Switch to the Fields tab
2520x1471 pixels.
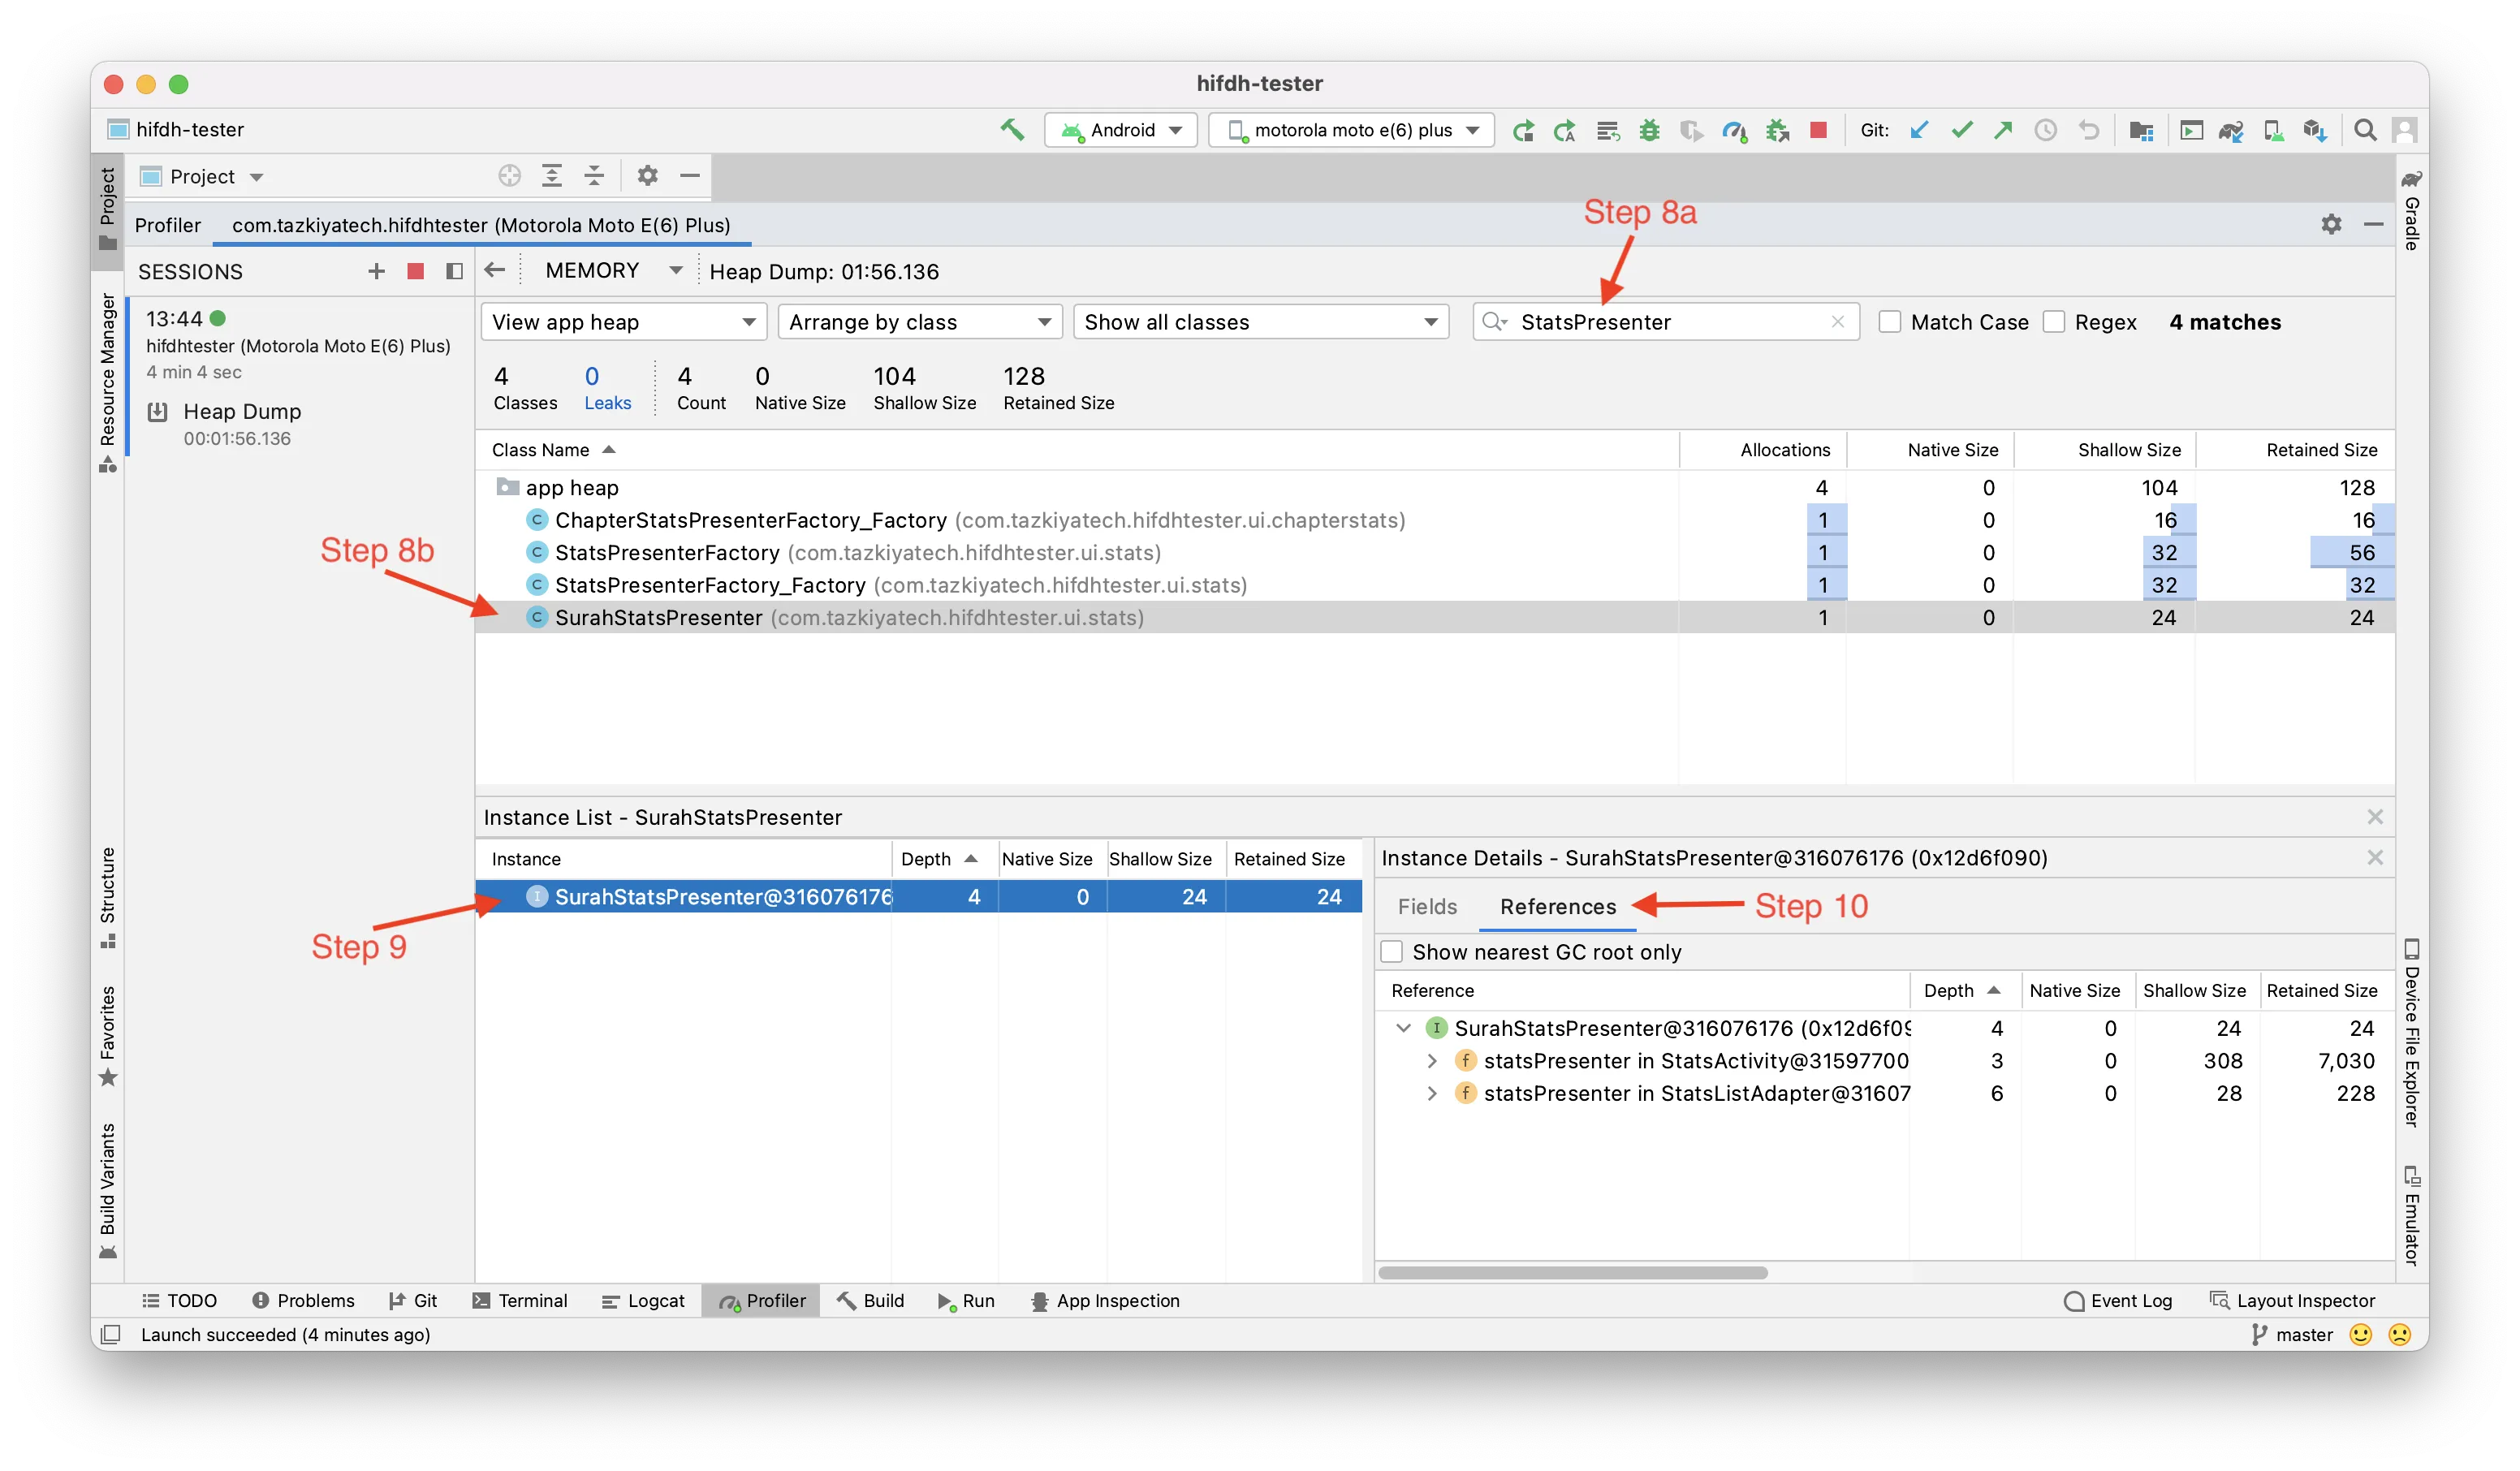(1427, 906)
